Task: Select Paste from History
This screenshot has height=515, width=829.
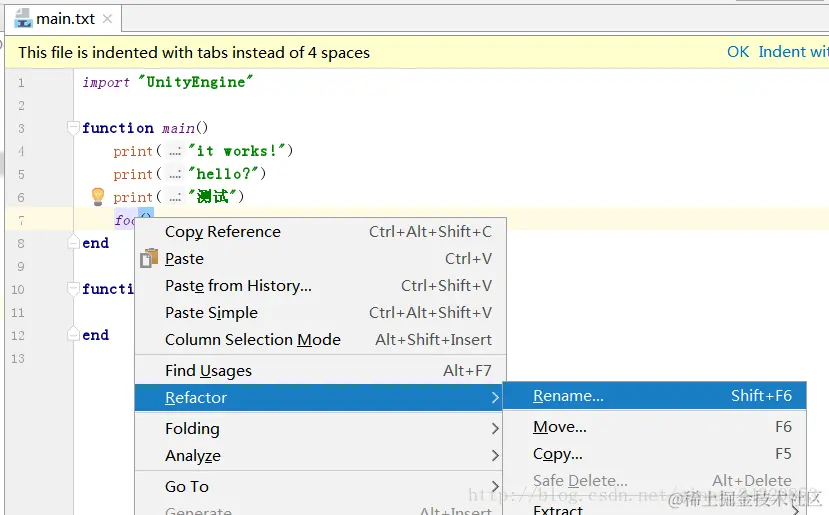Action: click(238, 286)
